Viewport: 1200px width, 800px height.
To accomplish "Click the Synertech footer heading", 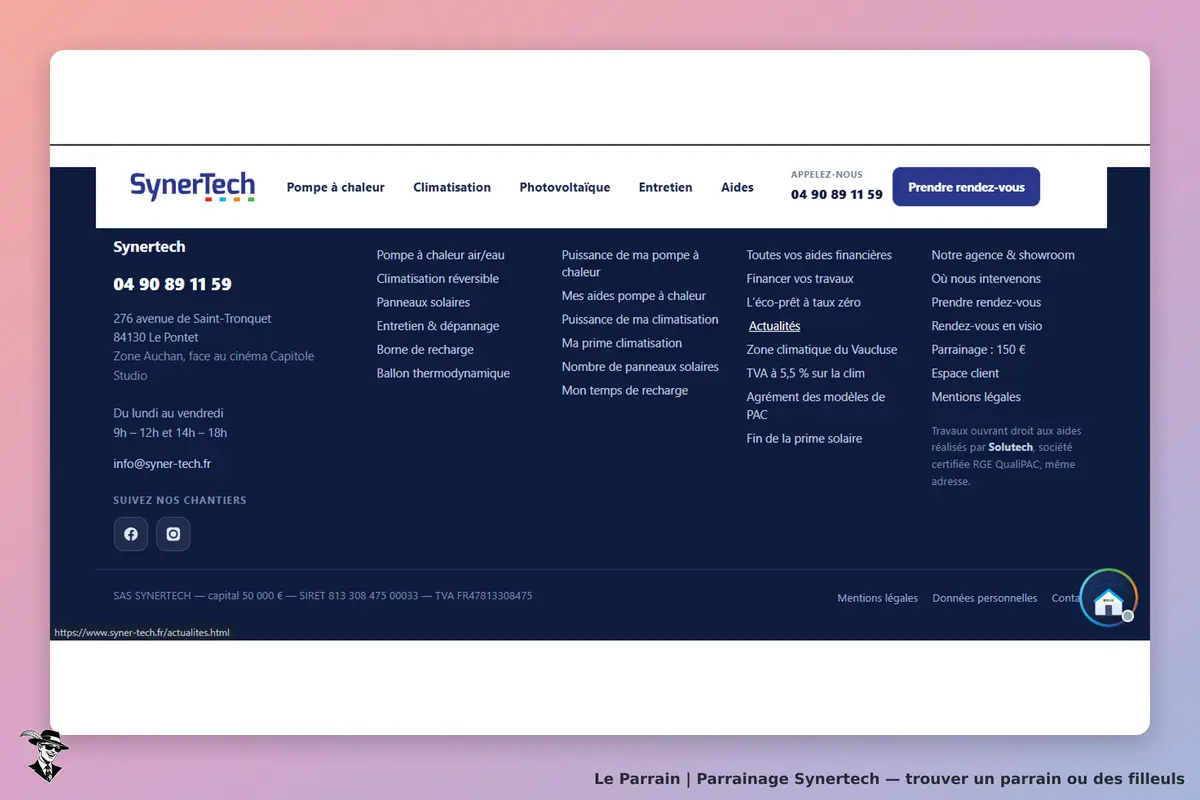I will [149, 247].
